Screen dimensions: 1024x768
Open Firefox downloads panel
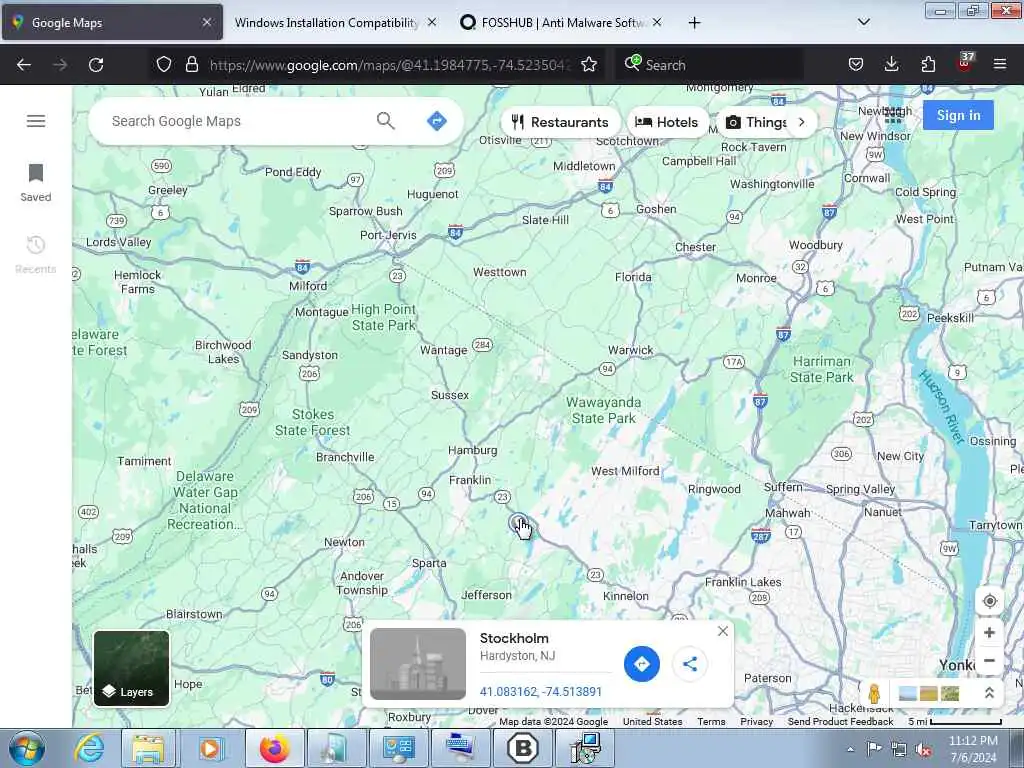[891, 64]
